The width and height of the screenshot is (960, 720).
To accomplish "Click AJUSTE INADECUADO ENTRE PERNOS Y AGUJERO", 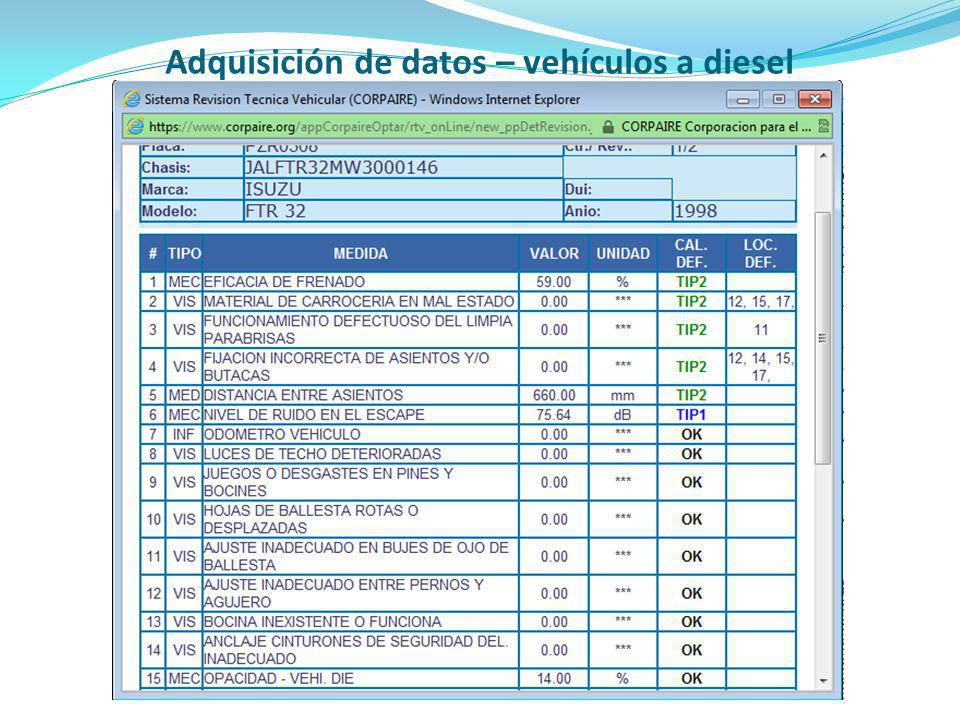I will pyautogui.click(x=344, y=593).
